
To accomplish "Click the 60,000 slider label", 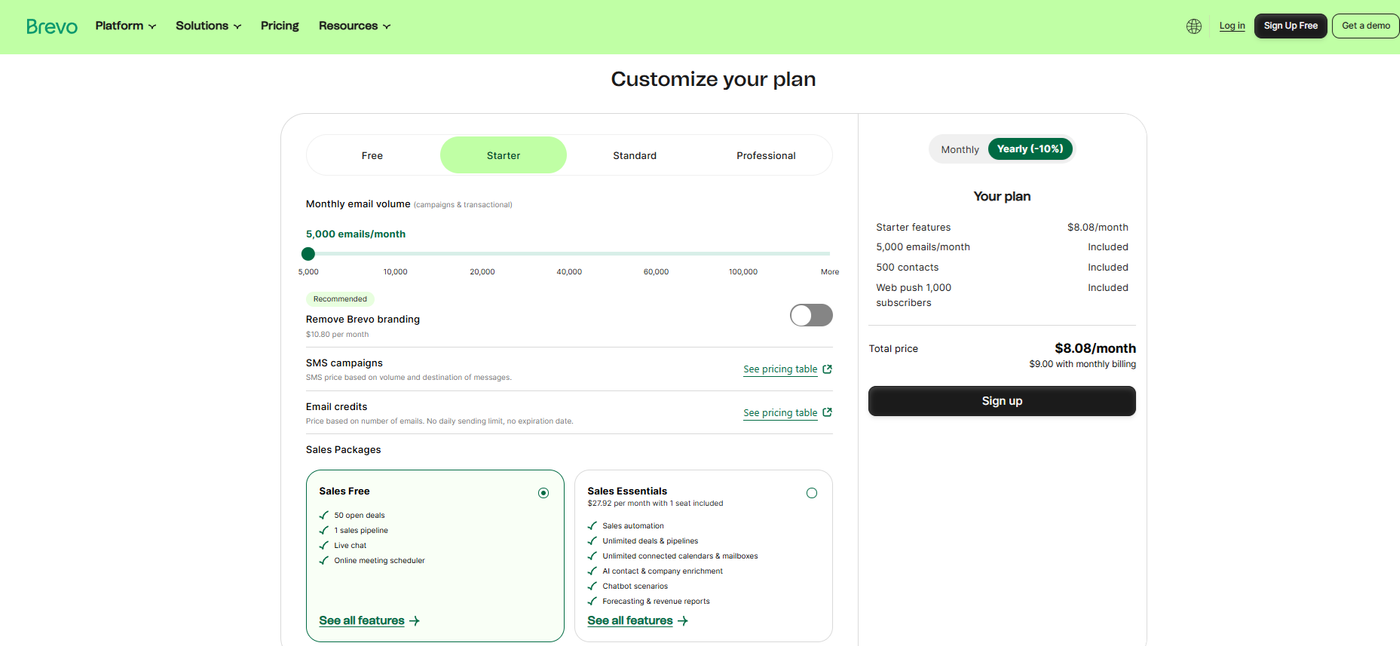I will point(656,272).
